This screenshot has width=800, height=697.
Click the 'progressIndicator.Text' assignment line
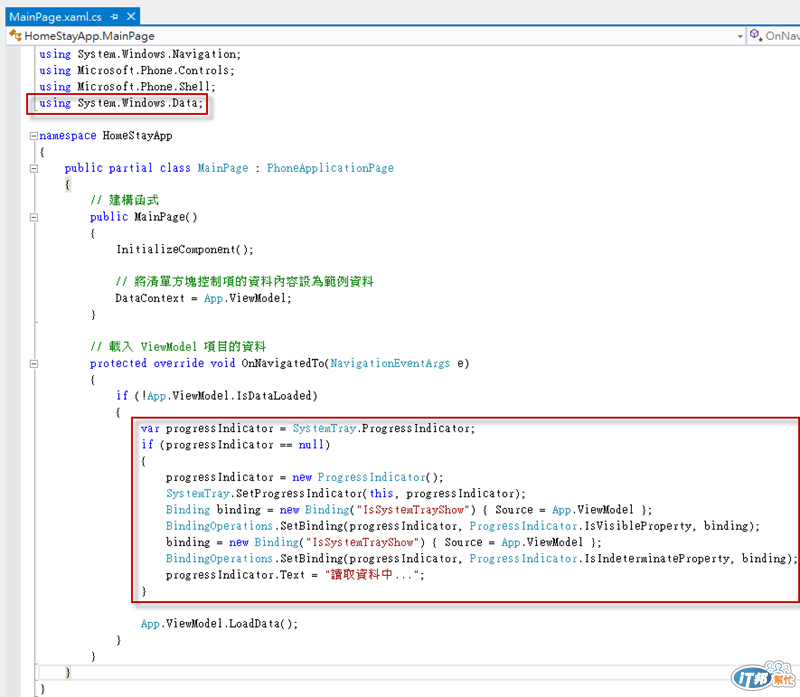click(x=295, y=575)
